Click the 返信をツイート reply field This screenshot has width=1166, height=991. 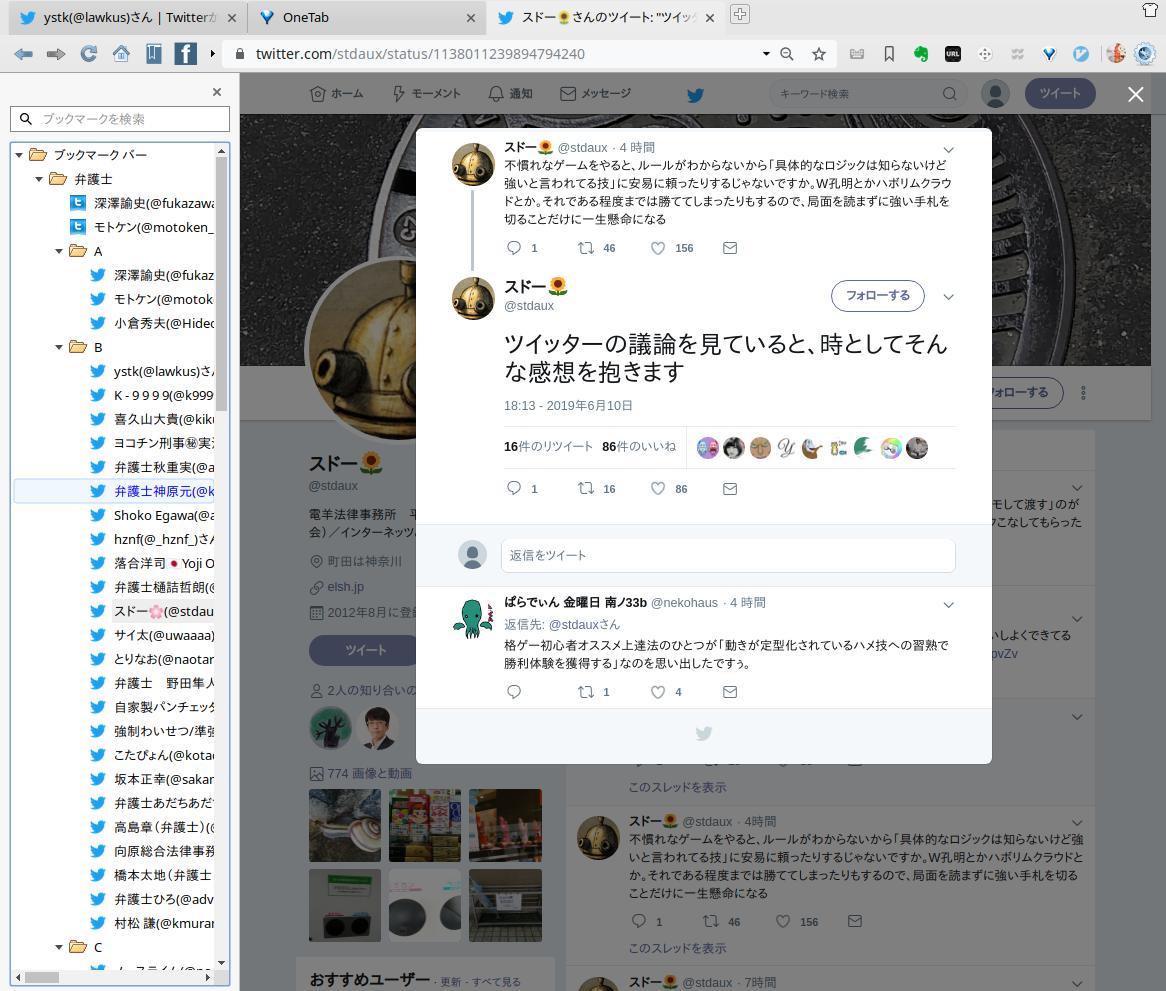pyautogui.click(x=728, y=555)
